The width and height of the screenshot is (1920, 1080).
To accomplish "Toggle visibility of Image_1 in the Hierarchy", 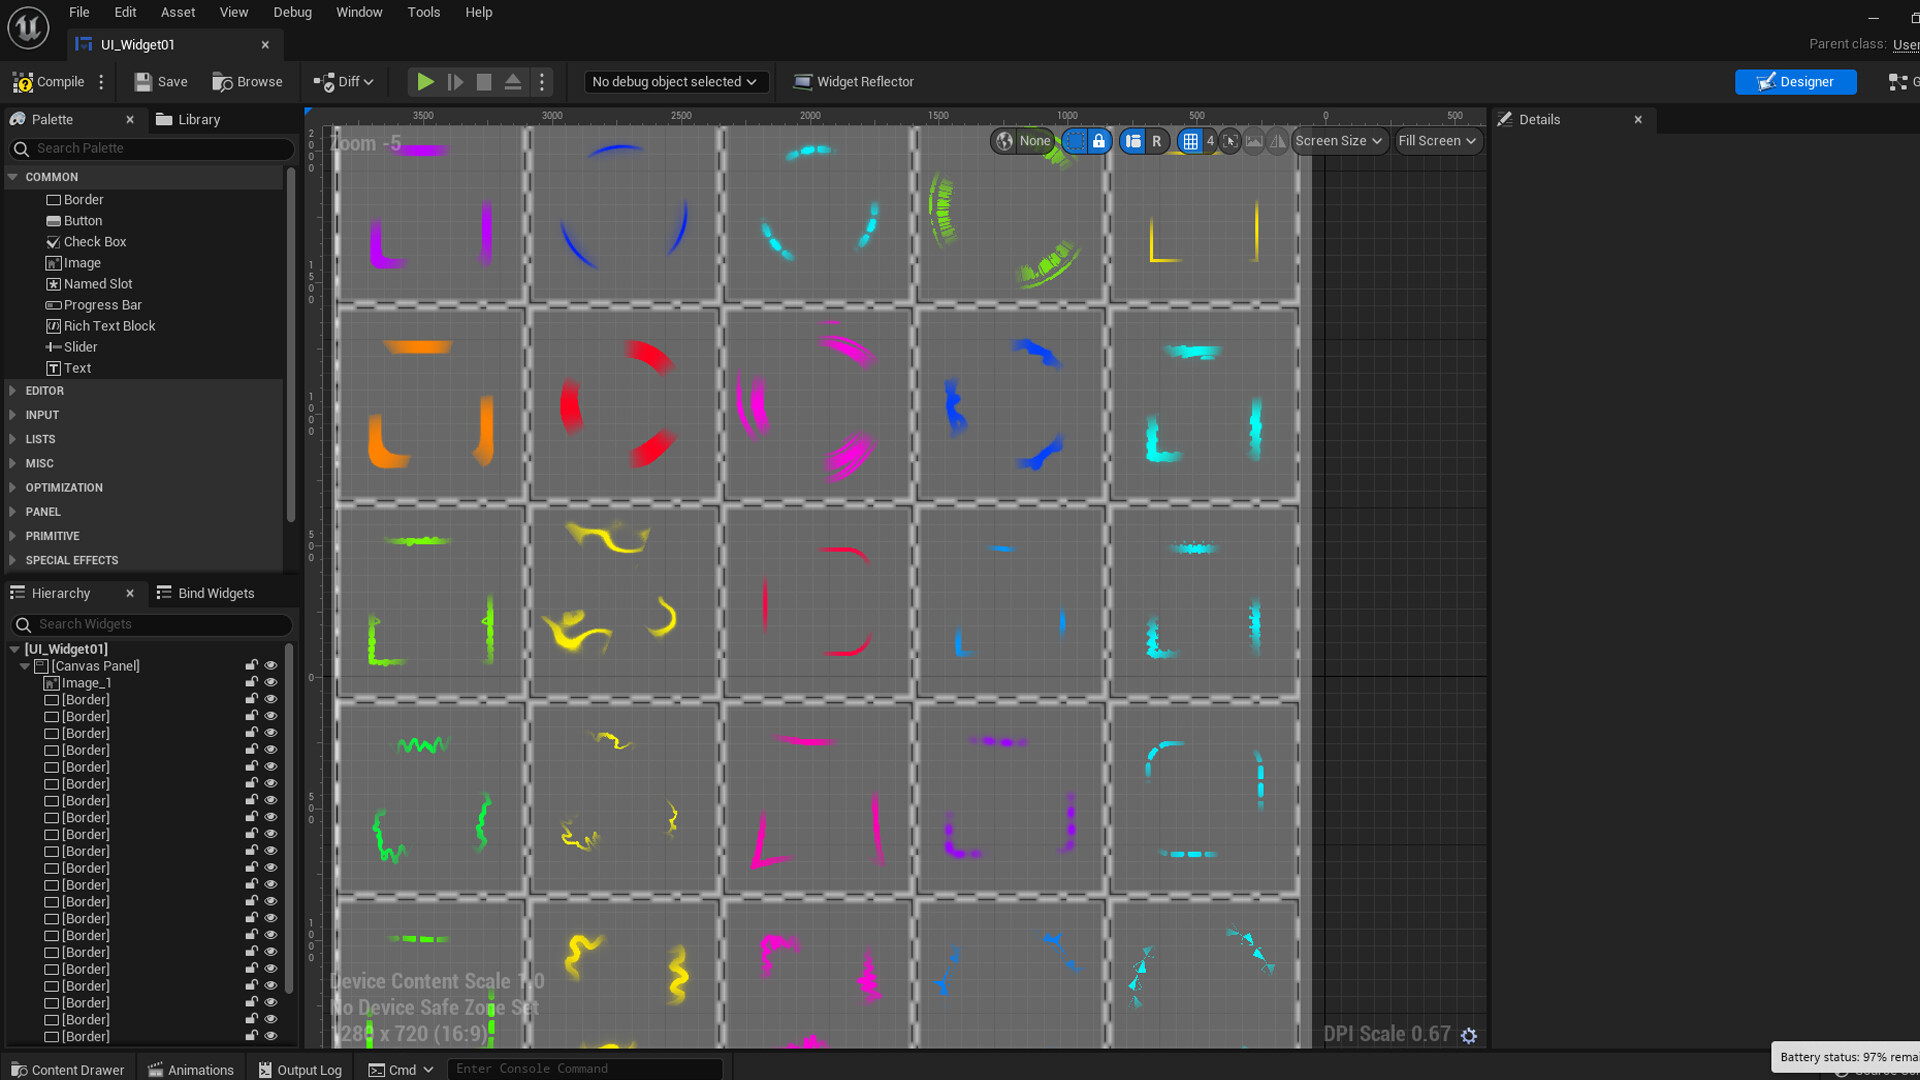I will (270, 682).
